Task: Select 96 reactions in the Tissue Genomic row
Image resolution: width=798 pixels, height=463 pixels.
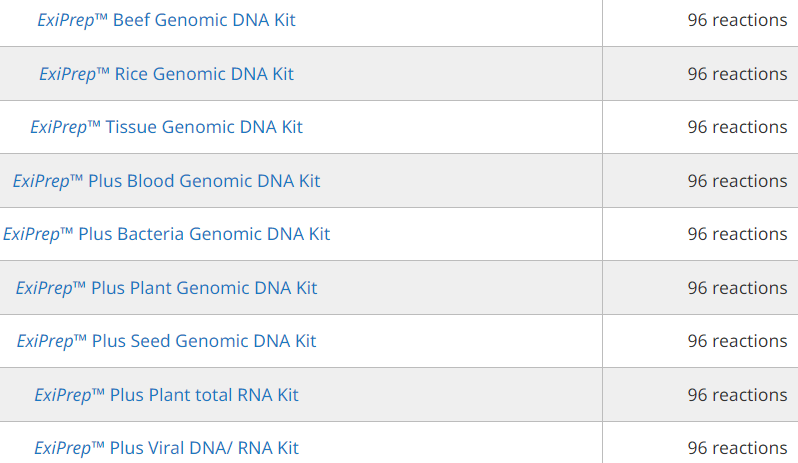Action: tap(737, 127)
